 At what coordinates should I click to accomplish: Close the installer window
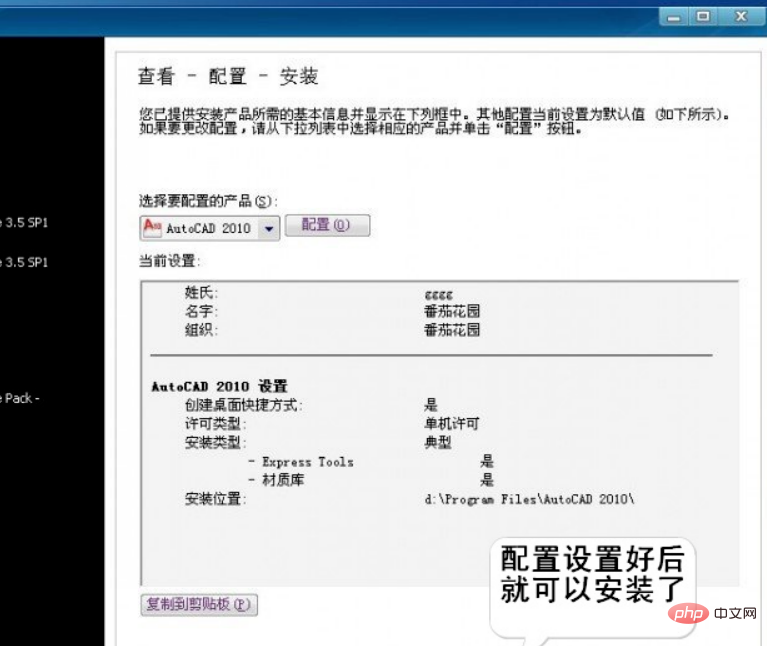click(741, 17)
